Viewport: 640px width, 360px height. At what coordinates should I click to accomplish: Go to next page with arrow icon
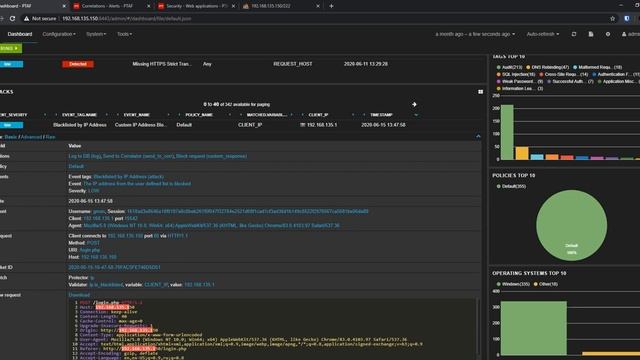414,104
